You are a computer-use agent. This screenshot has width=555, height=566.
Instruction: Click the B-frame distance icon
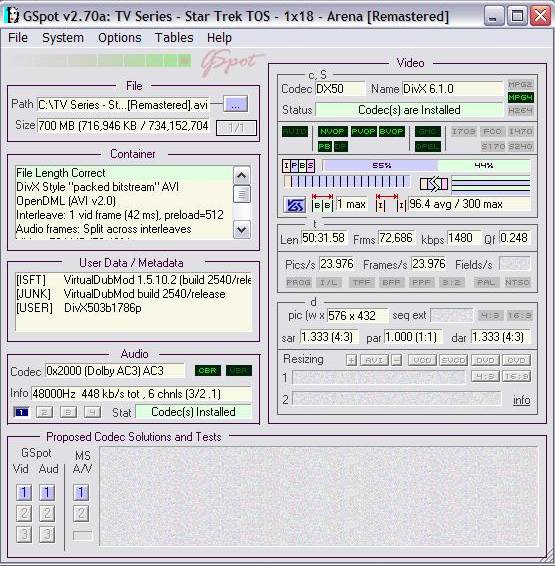(322, 203)
